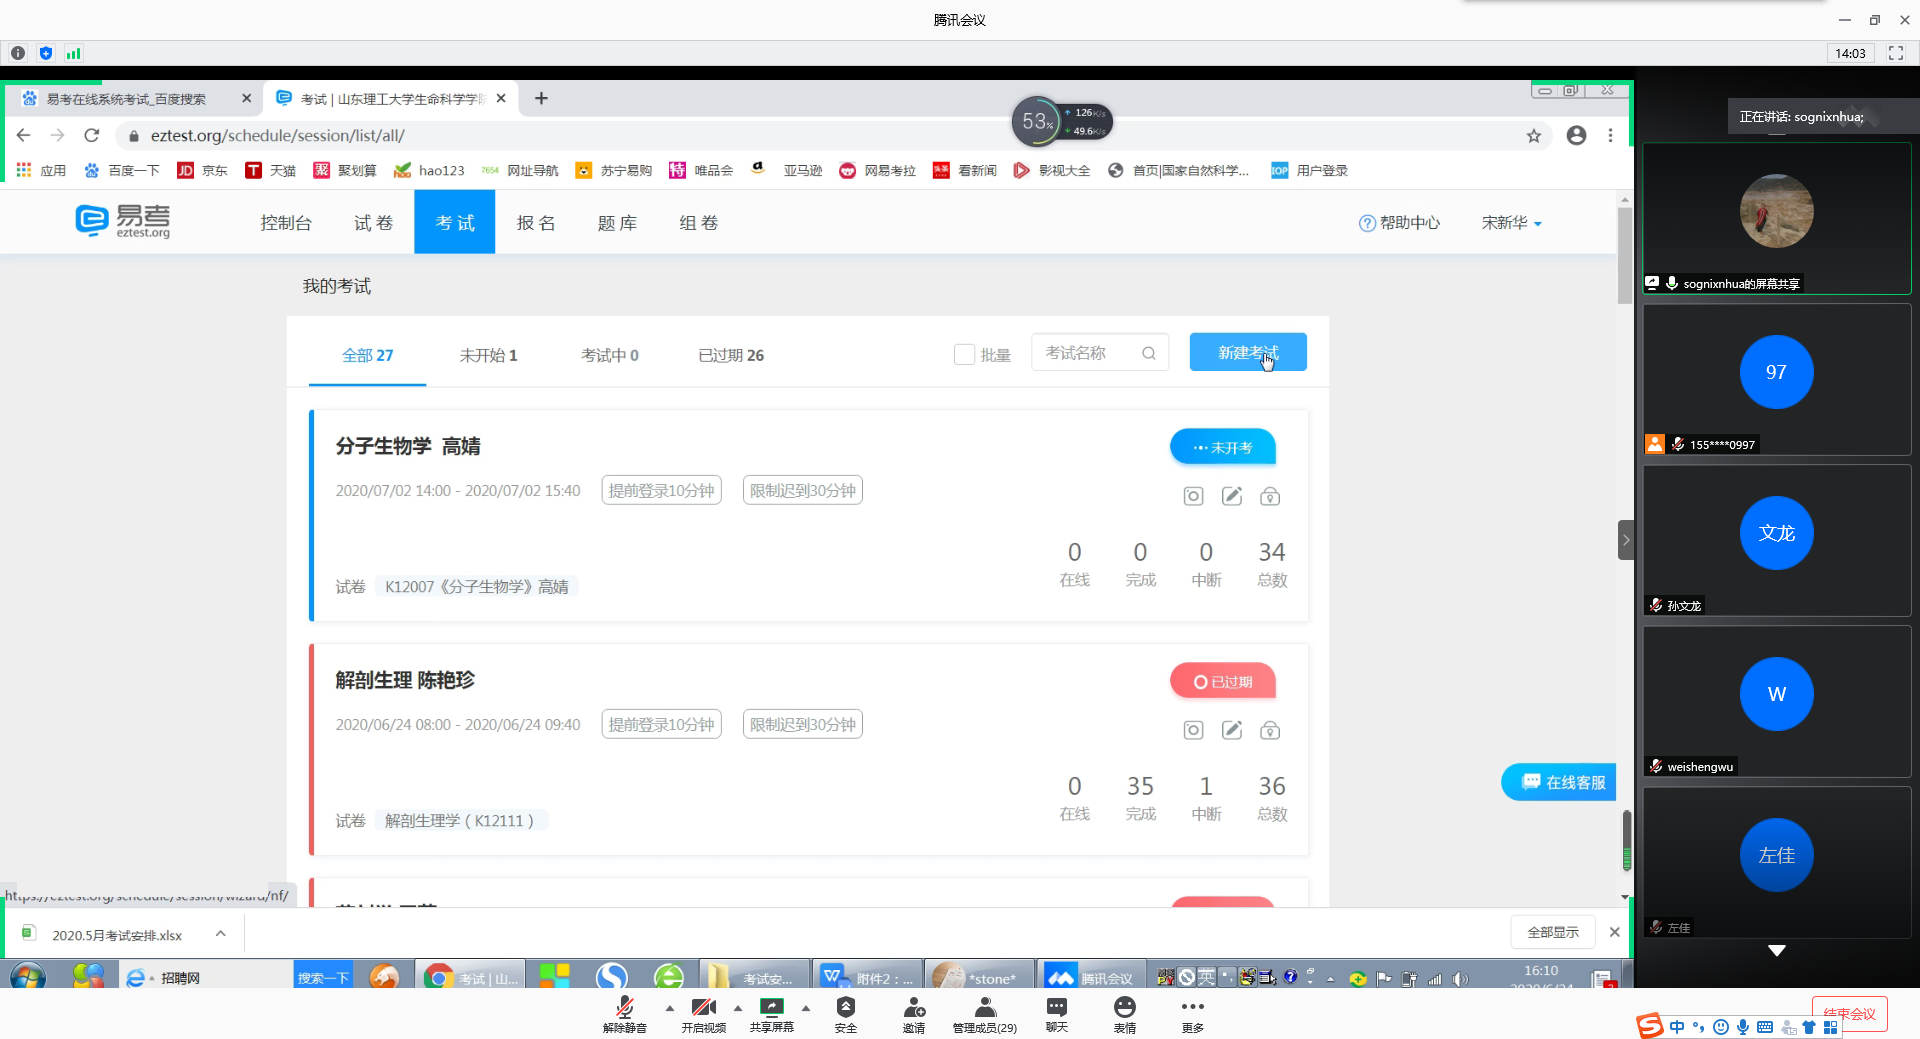Image resolution: width=1920 pixels, height=1039 pixels.
Task: Open the 题库 navigation menu item
Action: point(617,223)
